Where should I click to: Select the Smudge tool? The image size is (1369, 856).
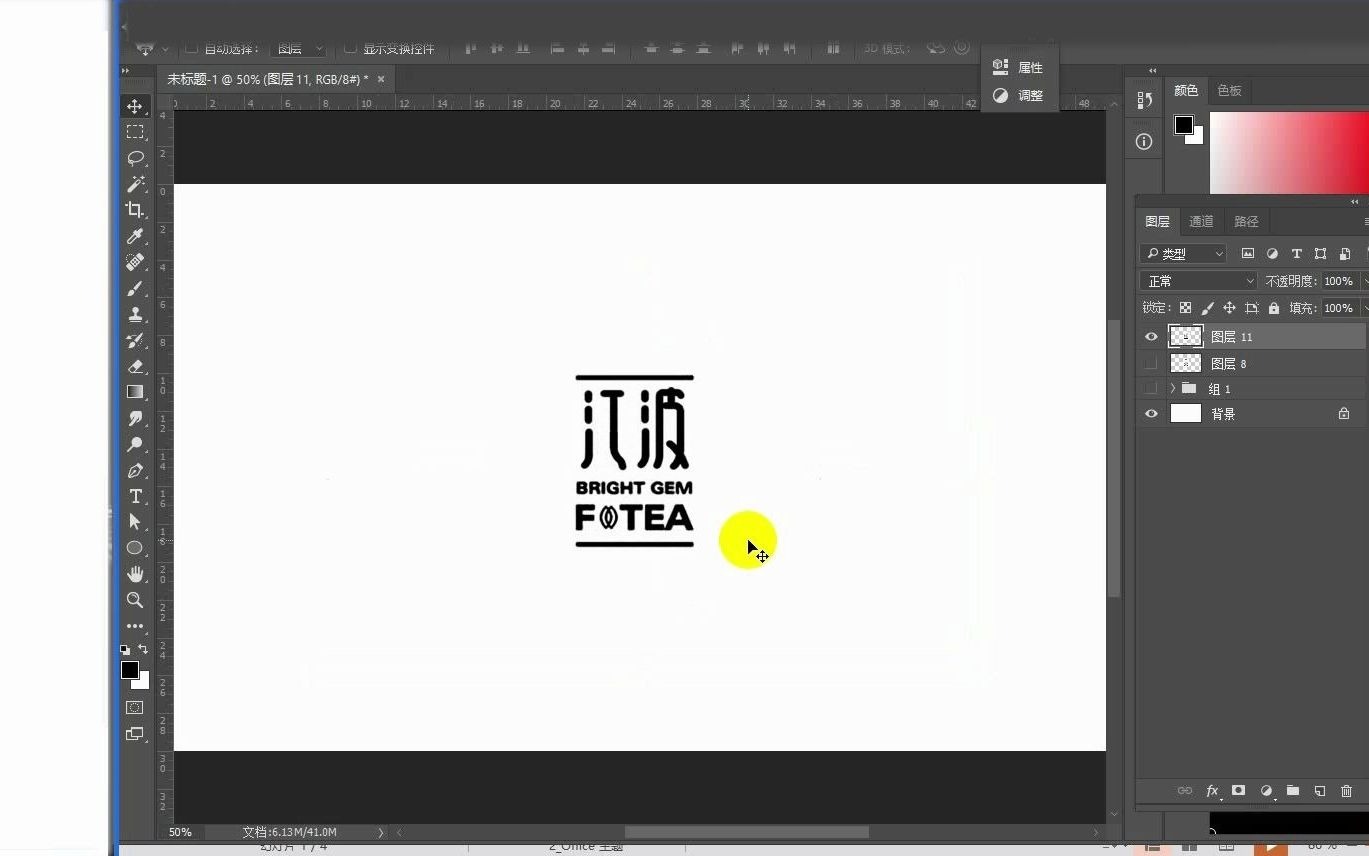tap(135, 418)
